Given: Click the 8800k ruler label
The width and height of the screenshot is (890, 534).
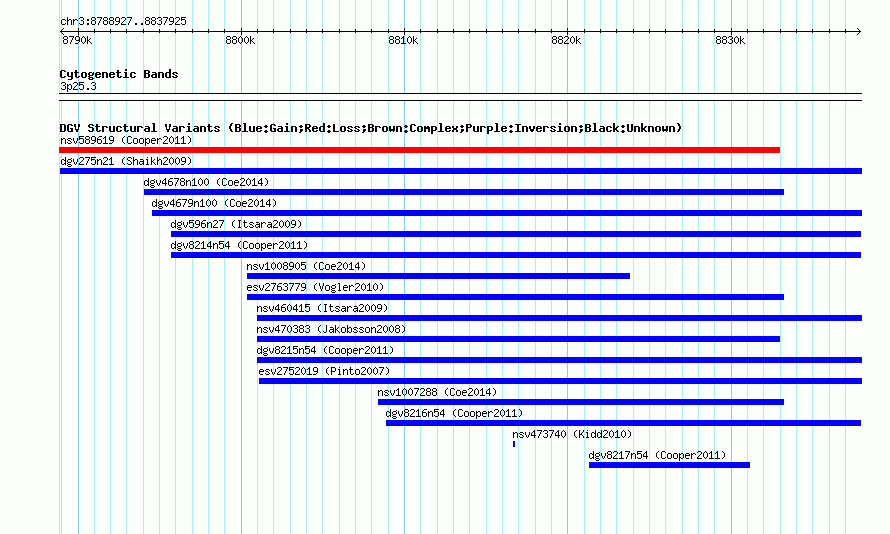Looking at the screenshot, I should point(240,40).
